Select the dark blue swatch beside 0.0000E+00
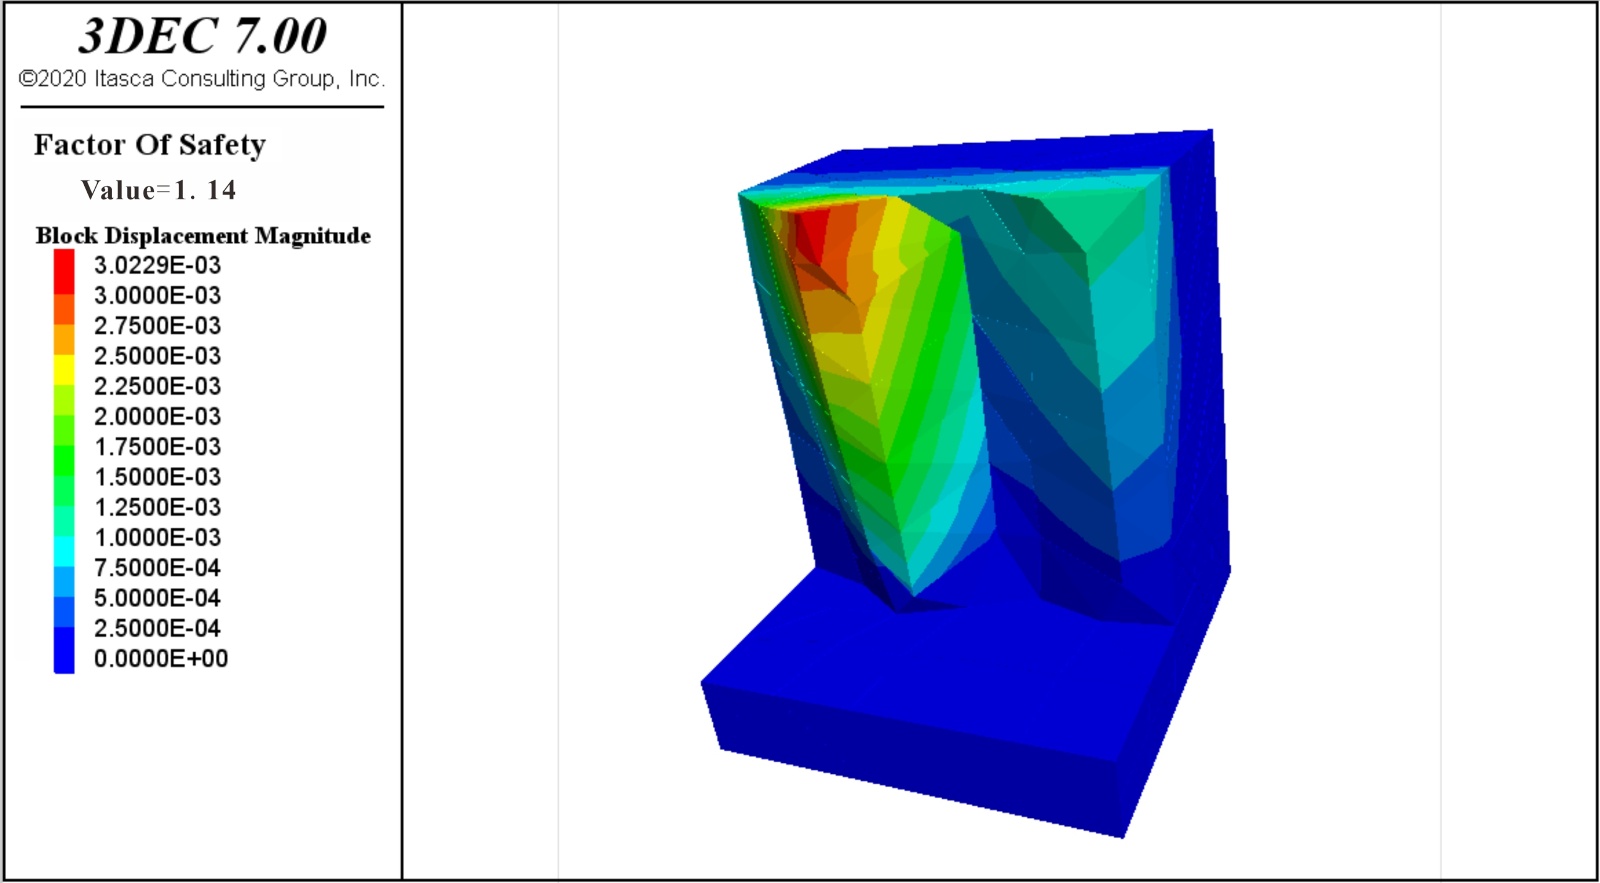Image resolution: width=1600 pixels, height=883 pixels. pos(64,656)
